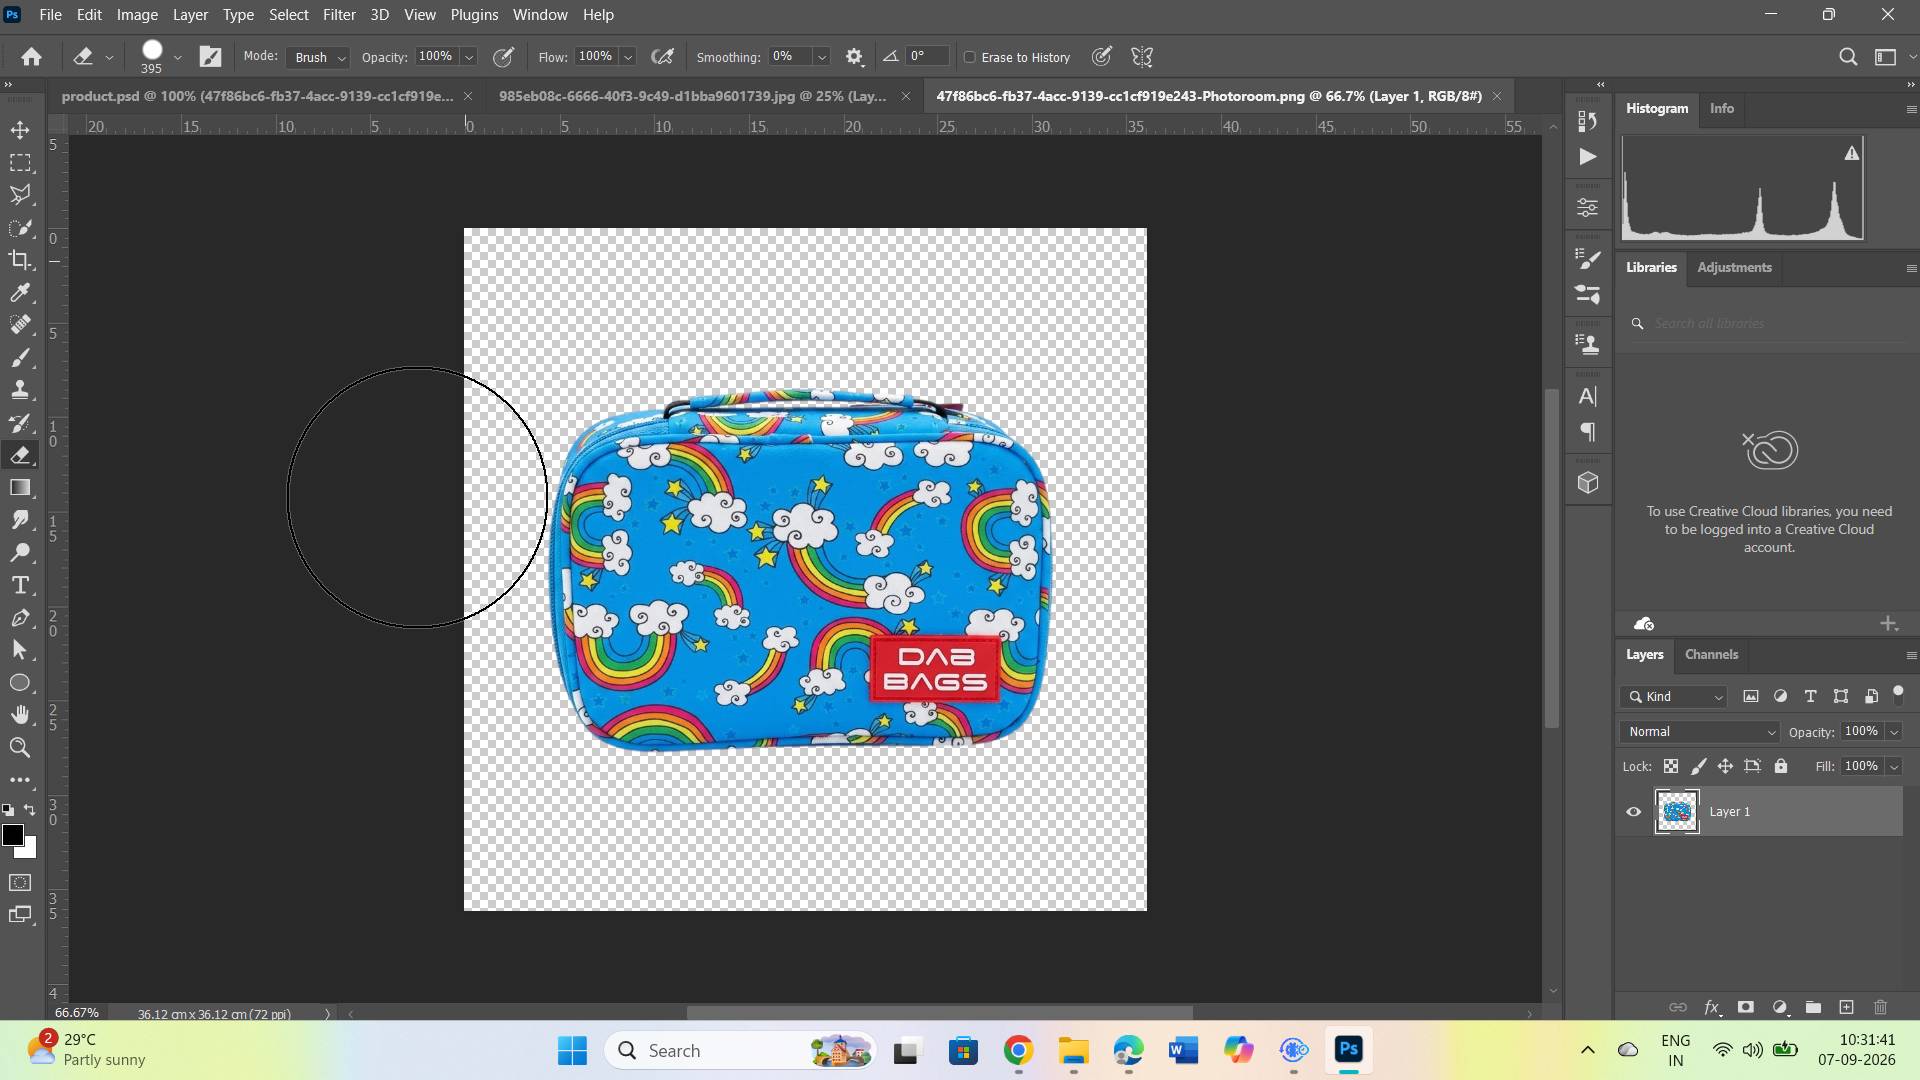Image resolution: width=1920 pixels, height=1080 pixels.
Task: Hide Layer 1 using the eye icon
Action: [1634, 812]
